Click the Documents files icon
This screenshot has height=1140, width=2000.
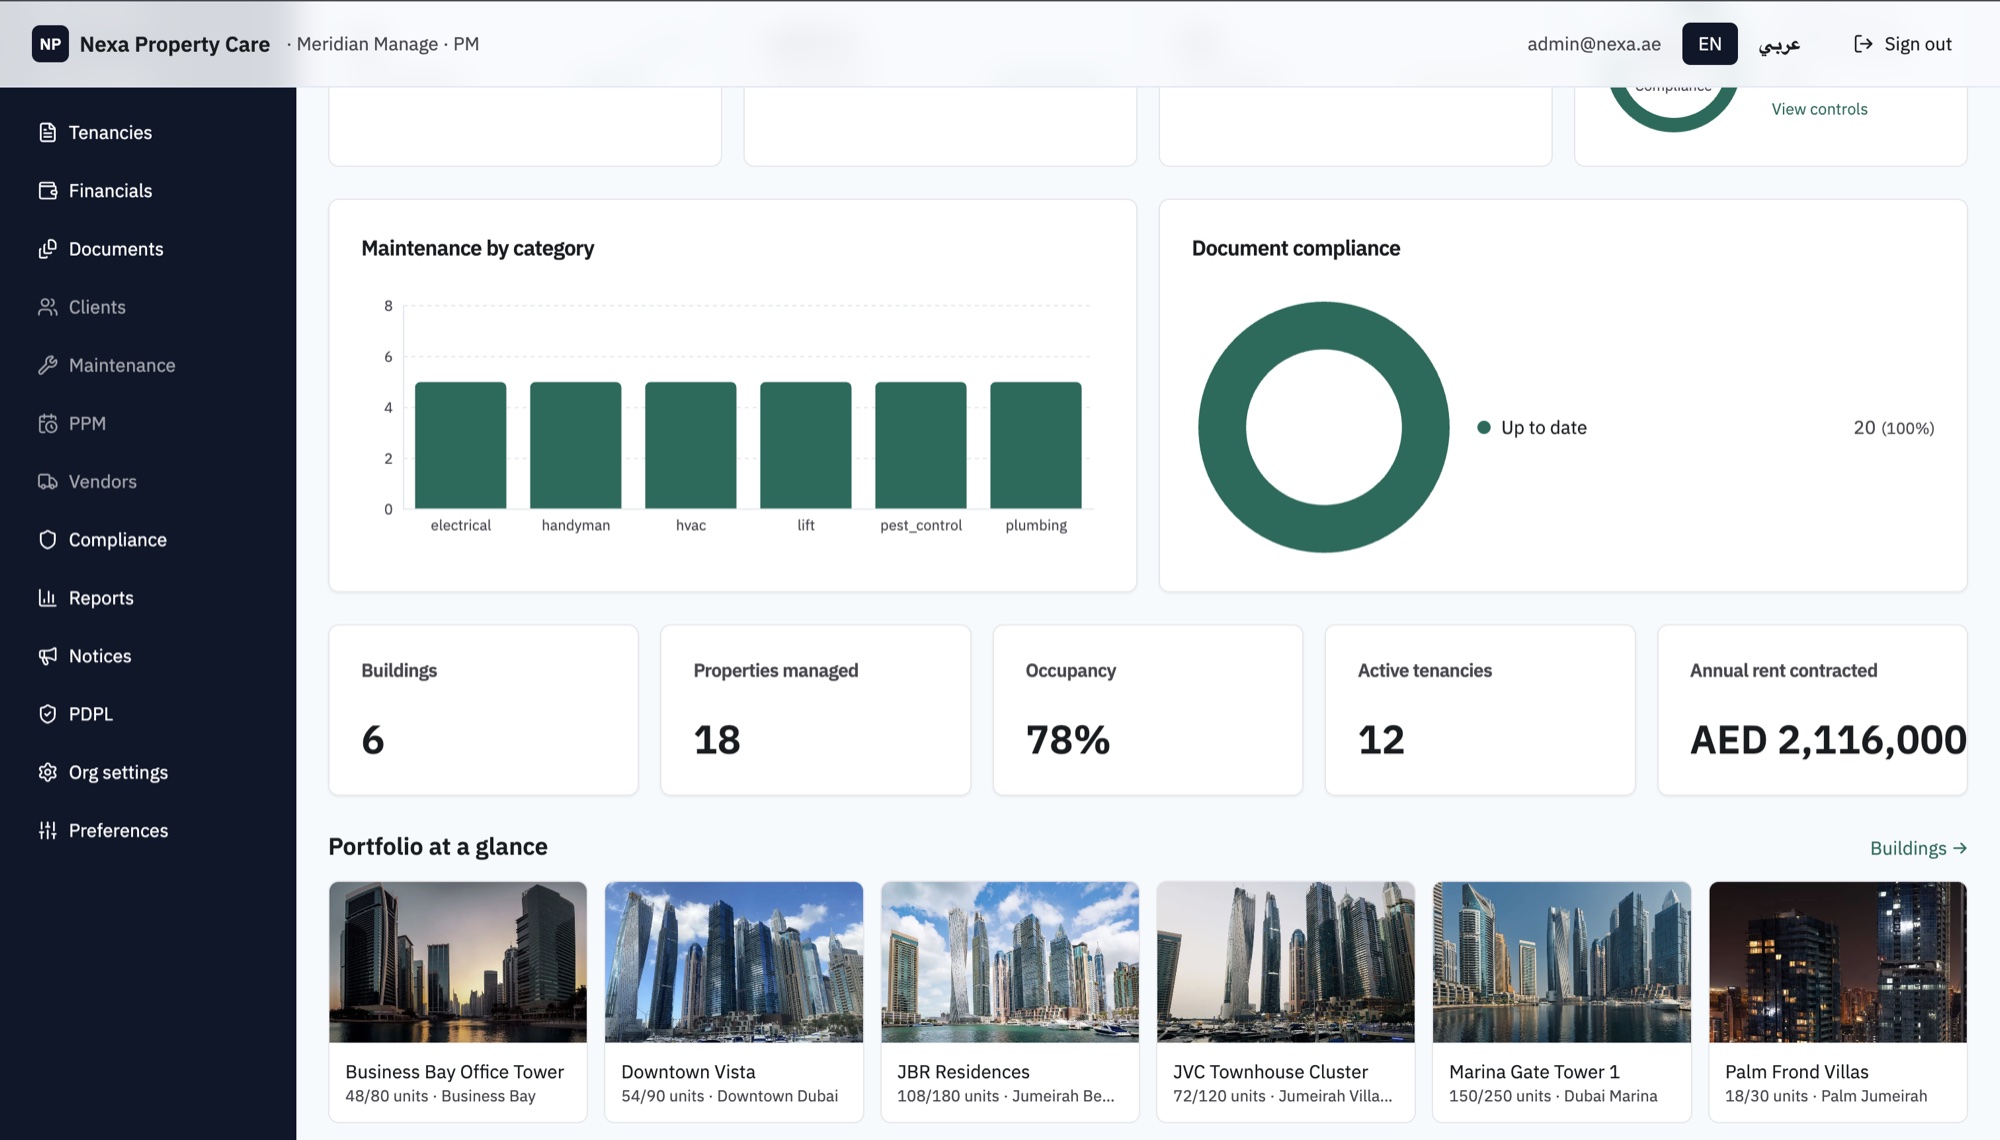(x=47, y=249)
